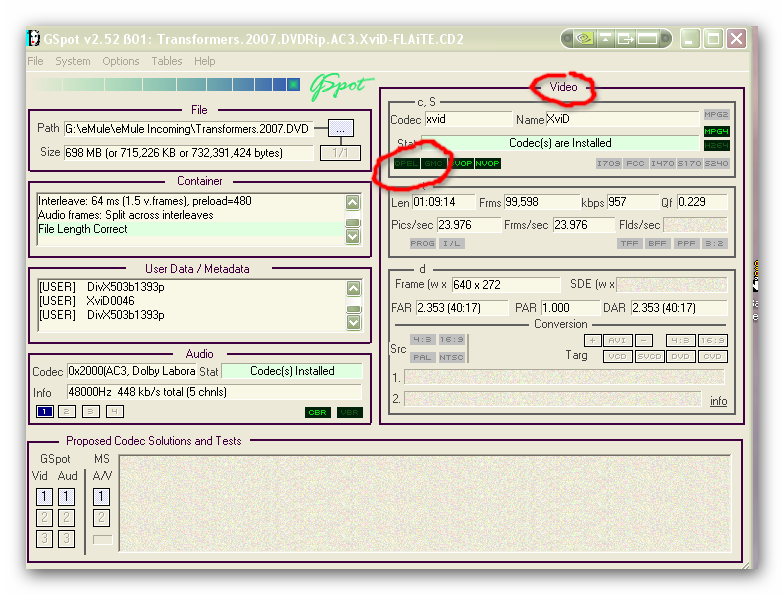Click GSpot Aud solution button 1
Screen dimensions: 784x595
point(66,496)
